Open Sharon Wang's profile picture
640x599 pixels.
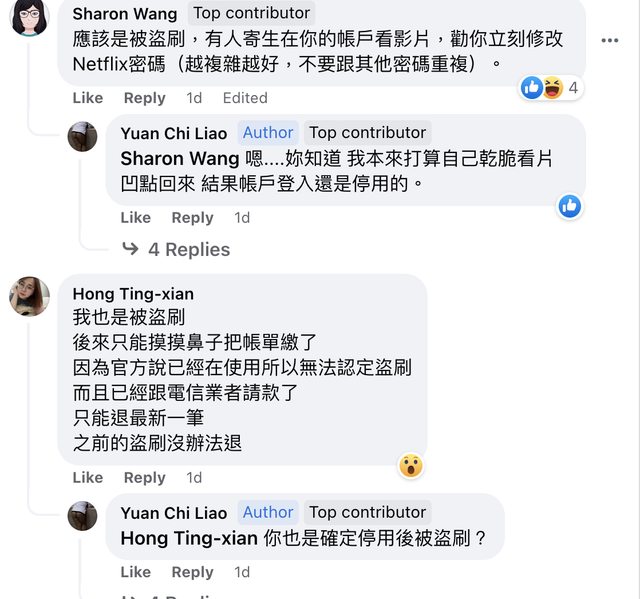click(x=30, y=18)
